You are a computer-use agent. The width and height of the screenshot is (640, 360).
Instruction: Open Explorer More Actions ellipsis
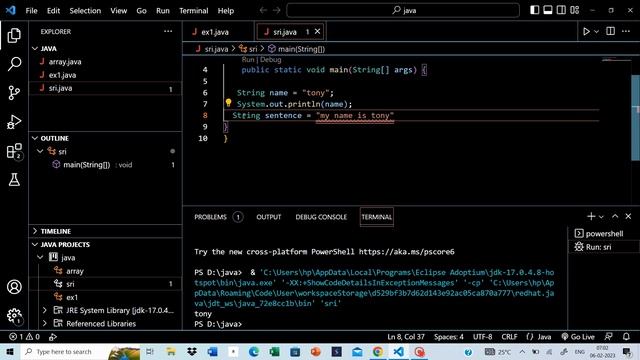point(168,31)
